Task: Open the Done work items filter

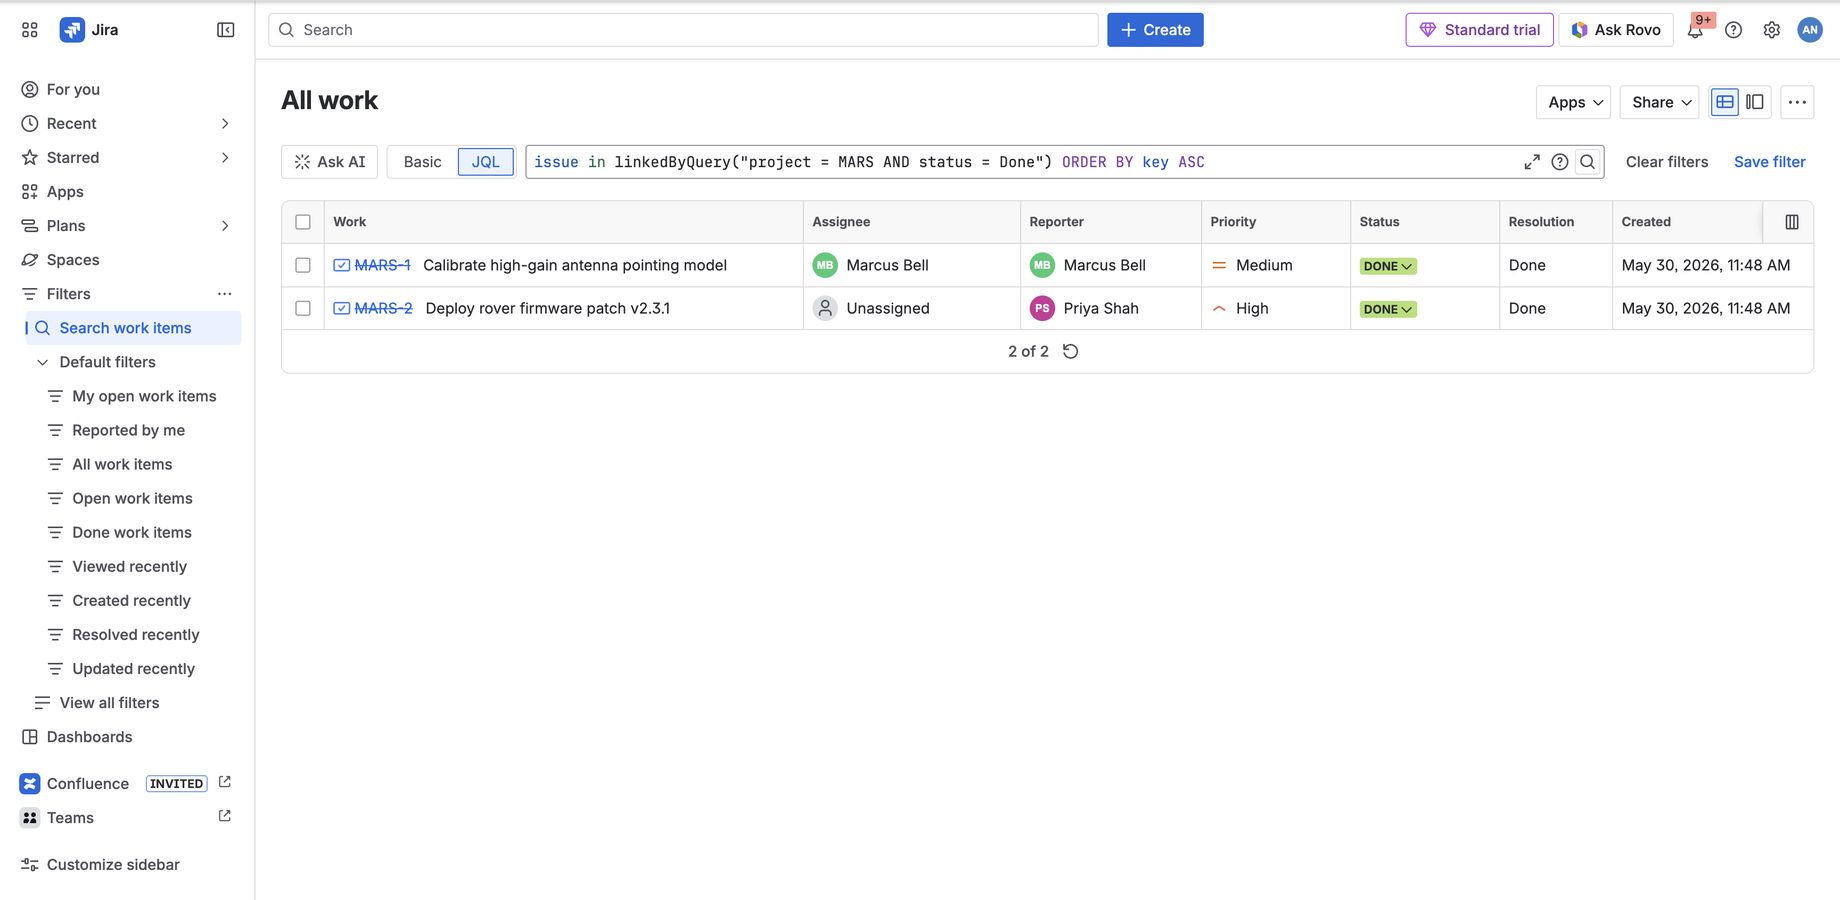Action: pos(132,532)
